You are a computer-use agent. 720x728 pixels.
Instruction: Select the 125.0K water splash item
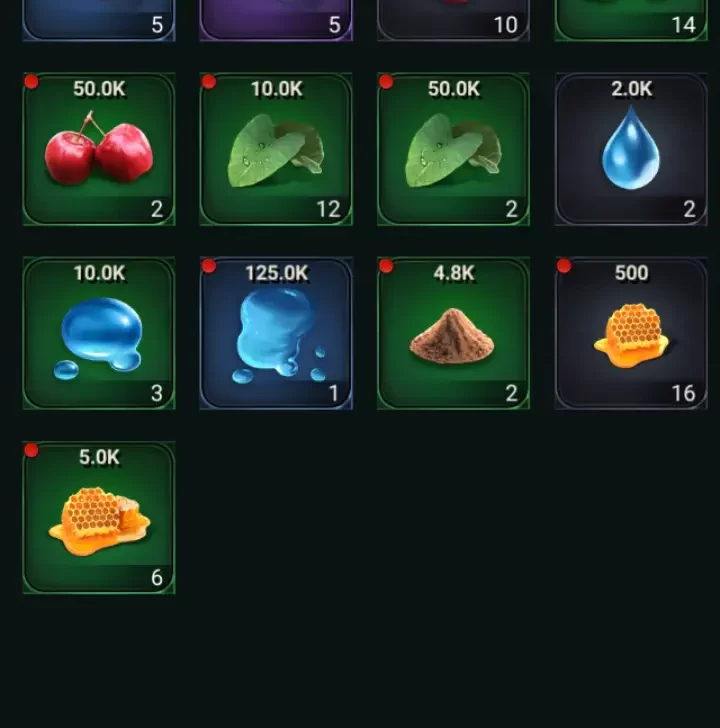(x=276, y=333)
